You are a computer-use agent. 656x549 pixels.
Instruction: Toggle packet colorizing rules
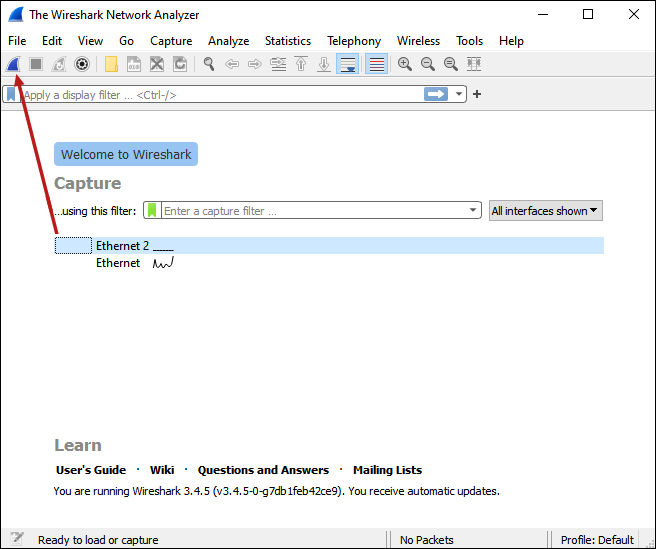tap(376, 64)
